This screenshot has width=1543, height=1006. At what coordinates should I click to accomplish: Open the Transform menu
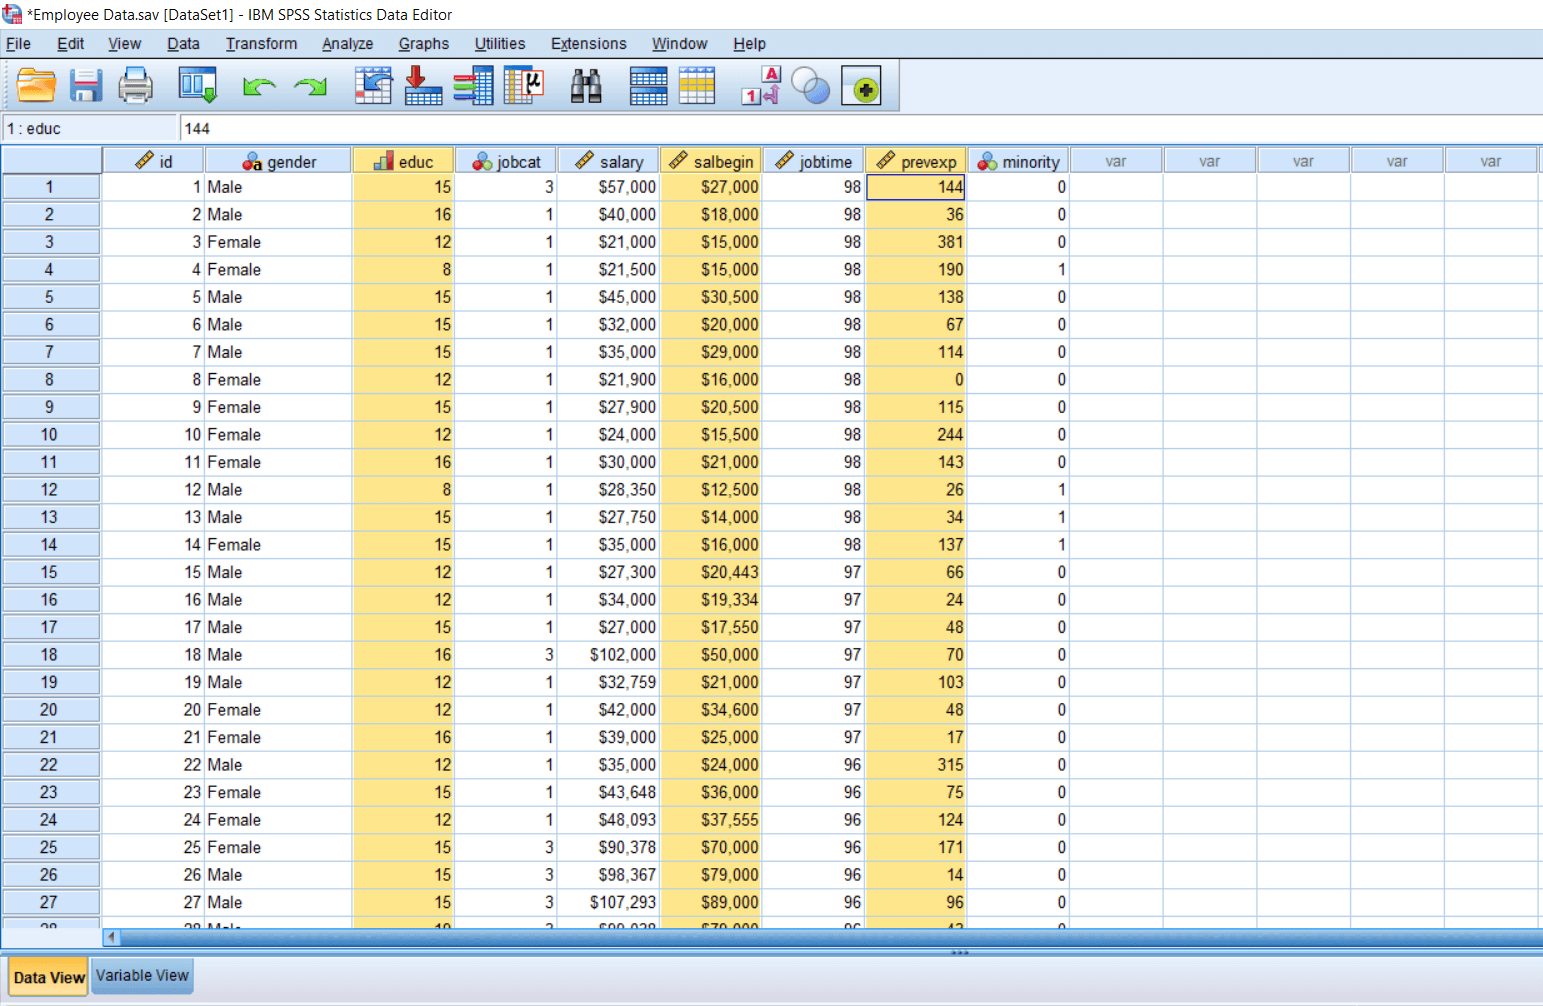(261, 44)
